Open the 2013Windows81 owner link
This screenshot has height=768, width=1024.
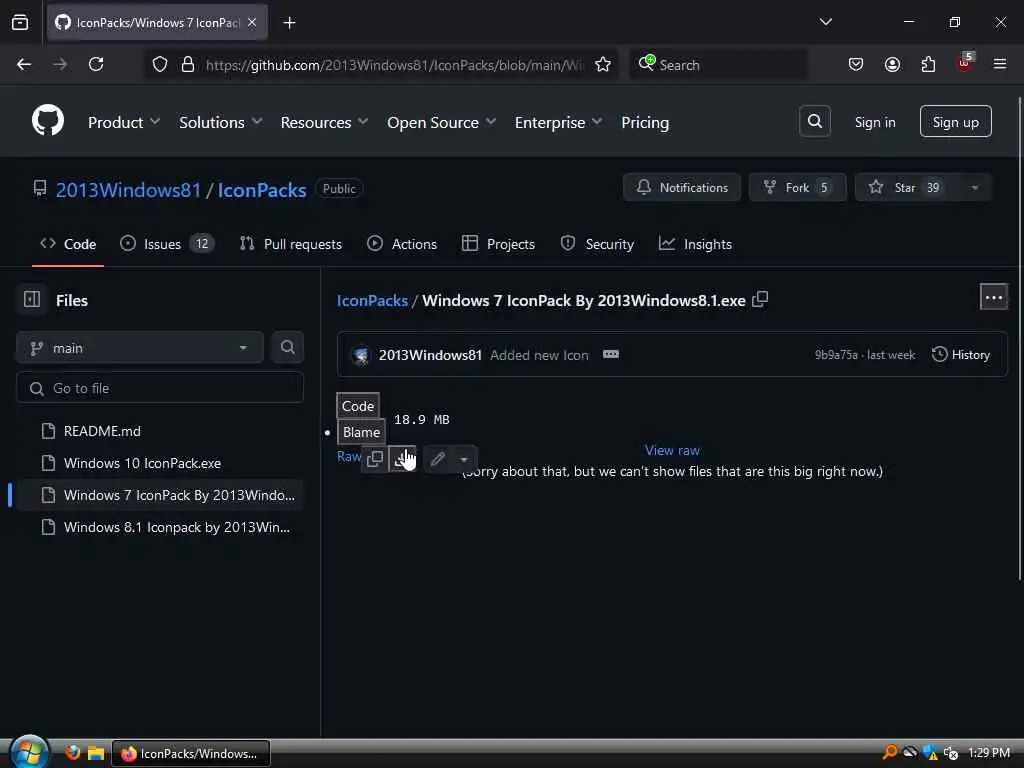click(128, 189)
